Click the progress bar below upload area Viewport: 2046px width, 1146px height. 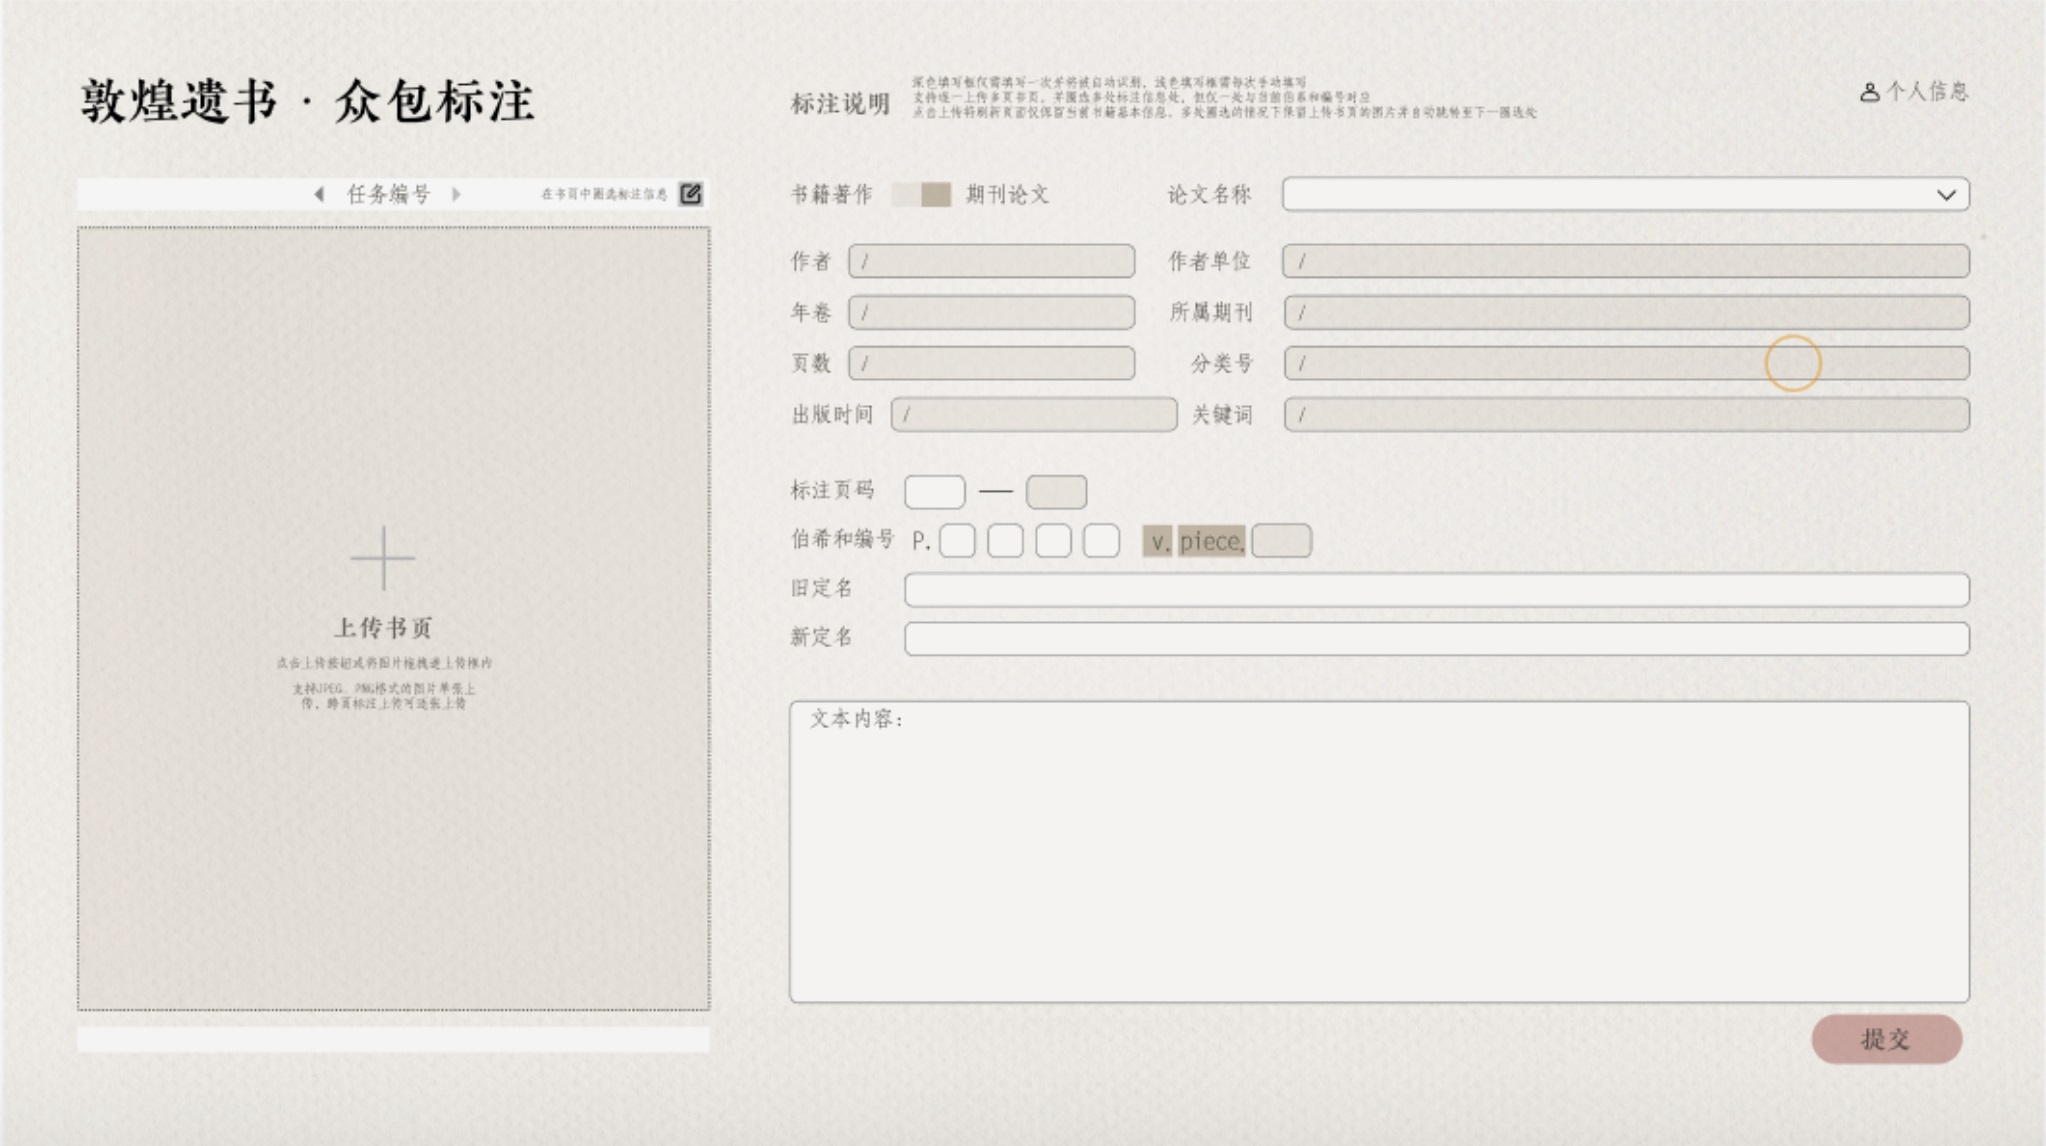tap(393, 1039)
